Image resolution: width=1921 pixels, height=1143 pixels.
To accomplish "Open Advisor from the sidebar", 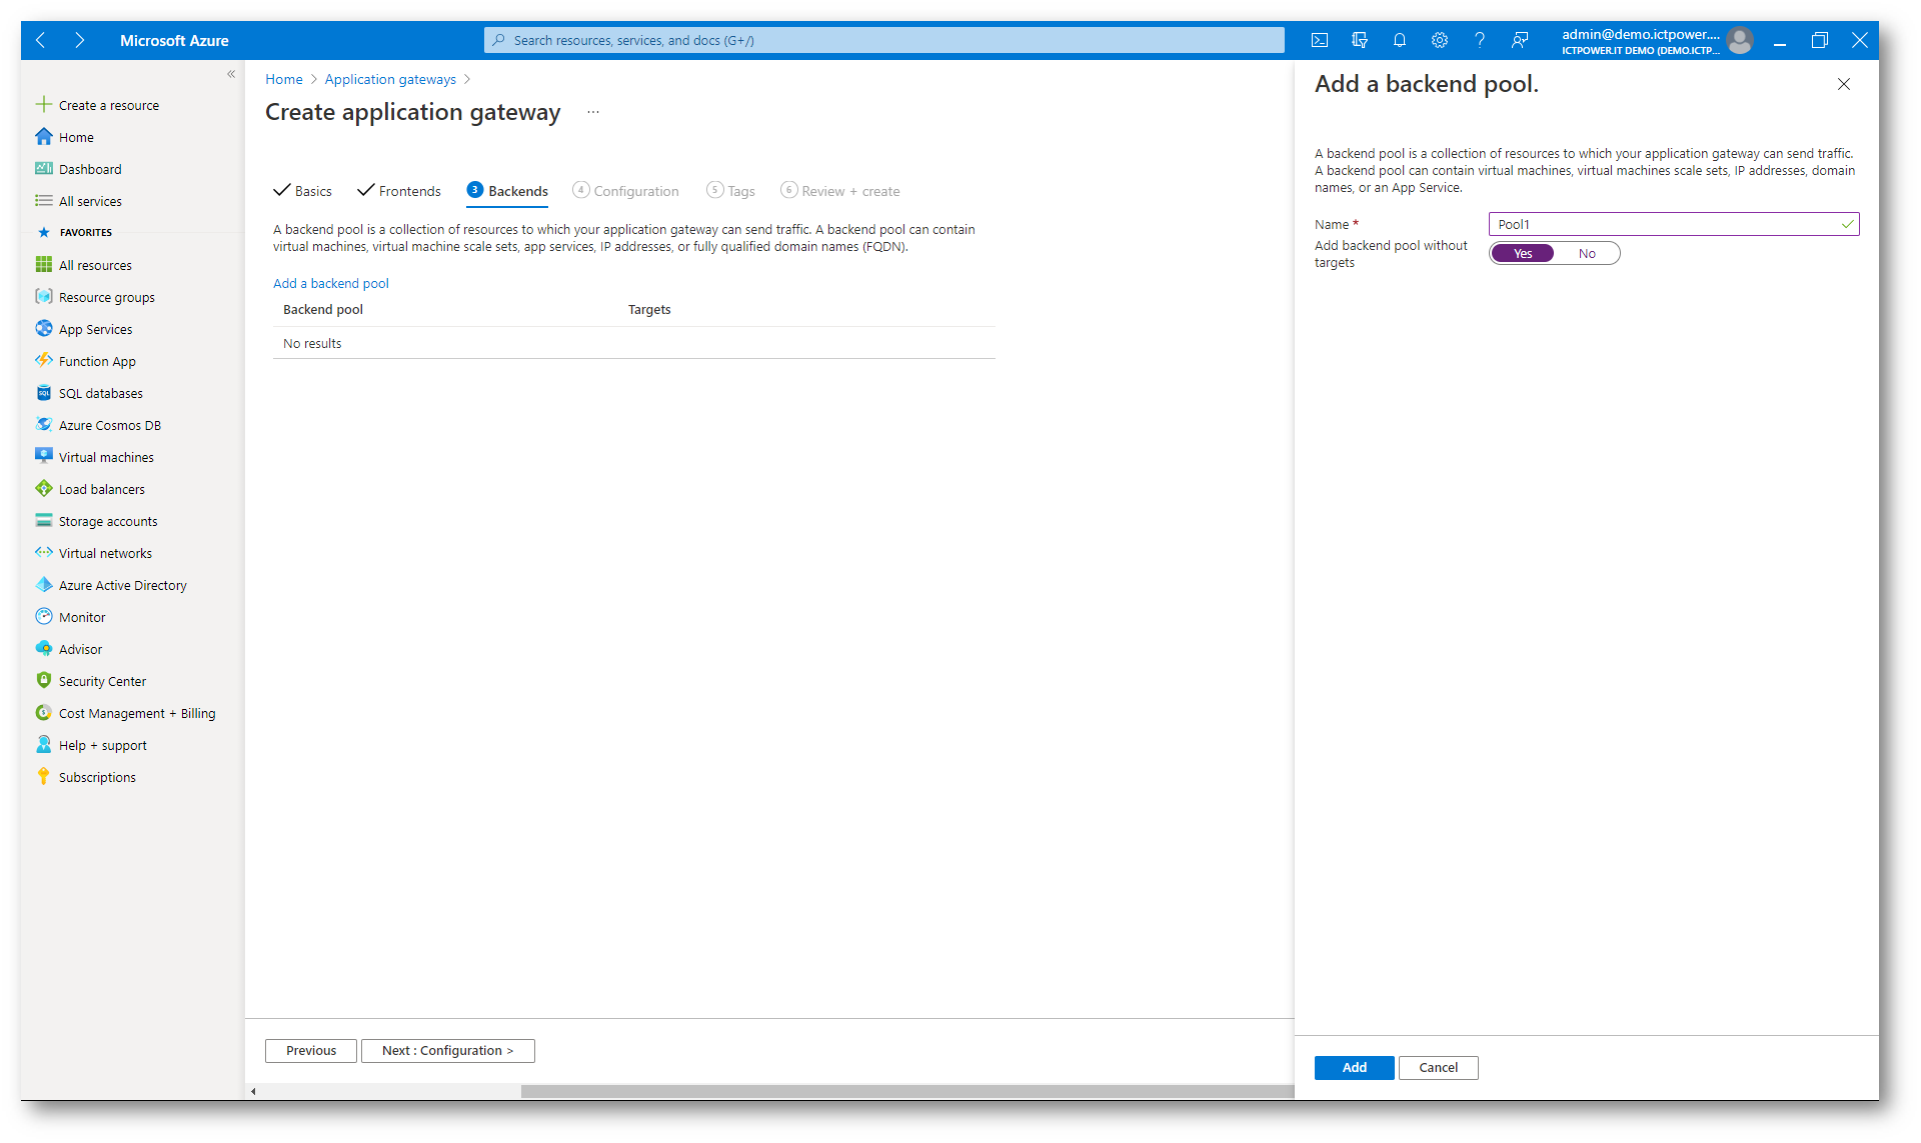I will click(x=80, y=649).
